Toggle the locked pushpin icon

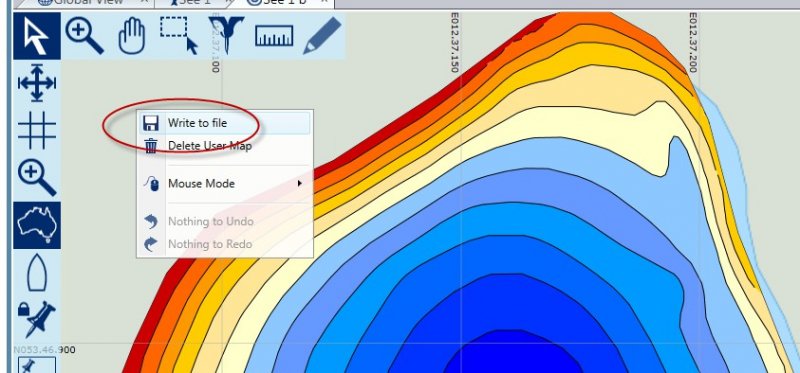click(x=36, y=319)
